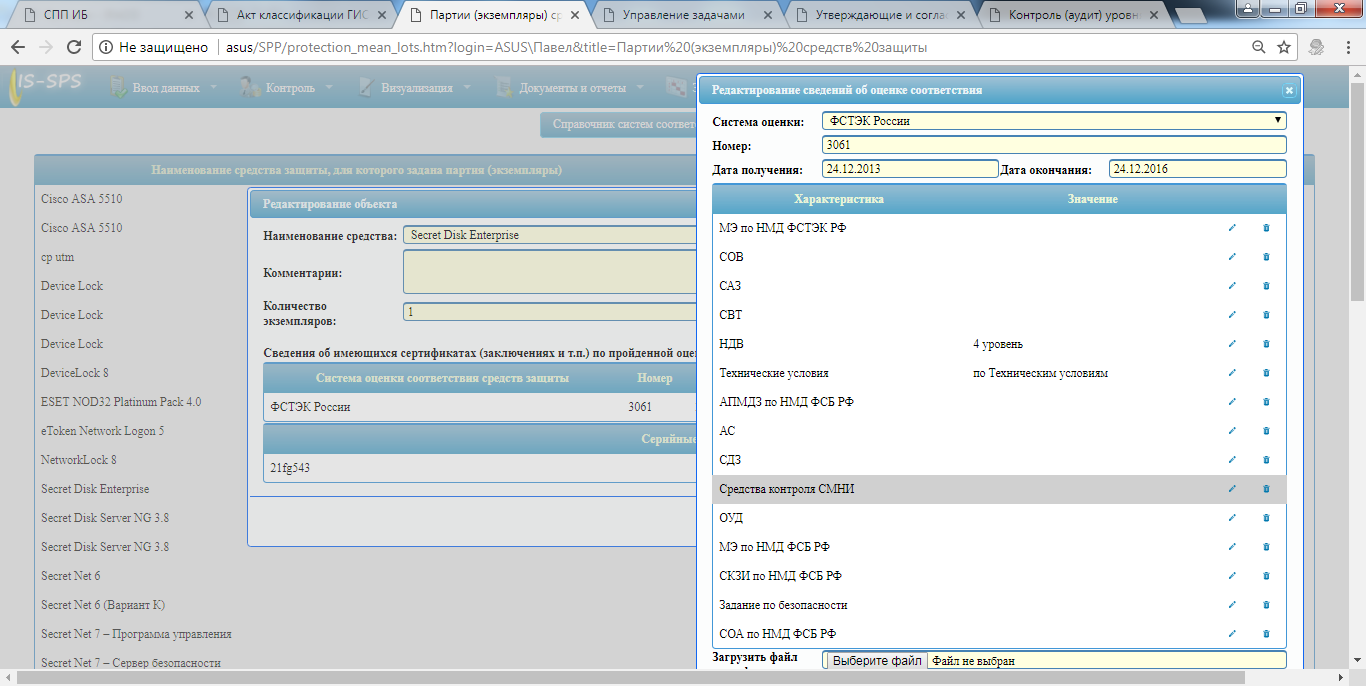
Task: Delete the СВТ characteristic
Action: [1266, 315]
